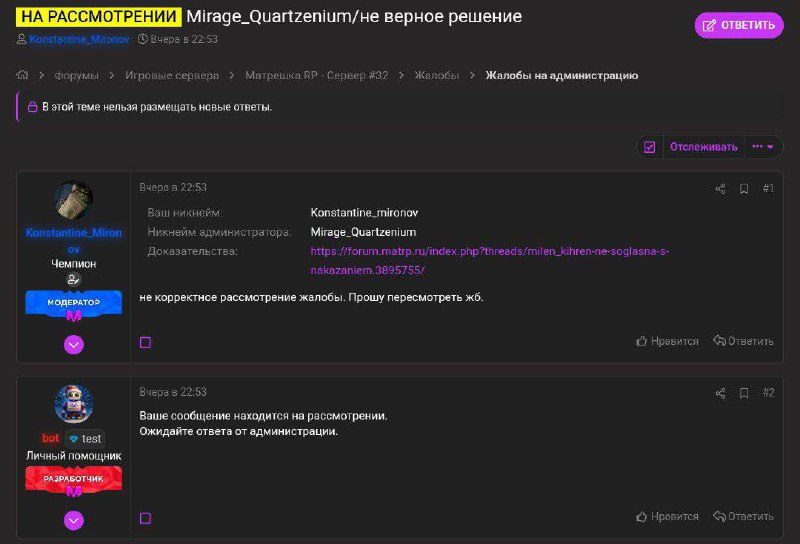This screenshot has width=800, height=544.
Task: Expand user details under bot profile
Action: [x=74, y=520]
